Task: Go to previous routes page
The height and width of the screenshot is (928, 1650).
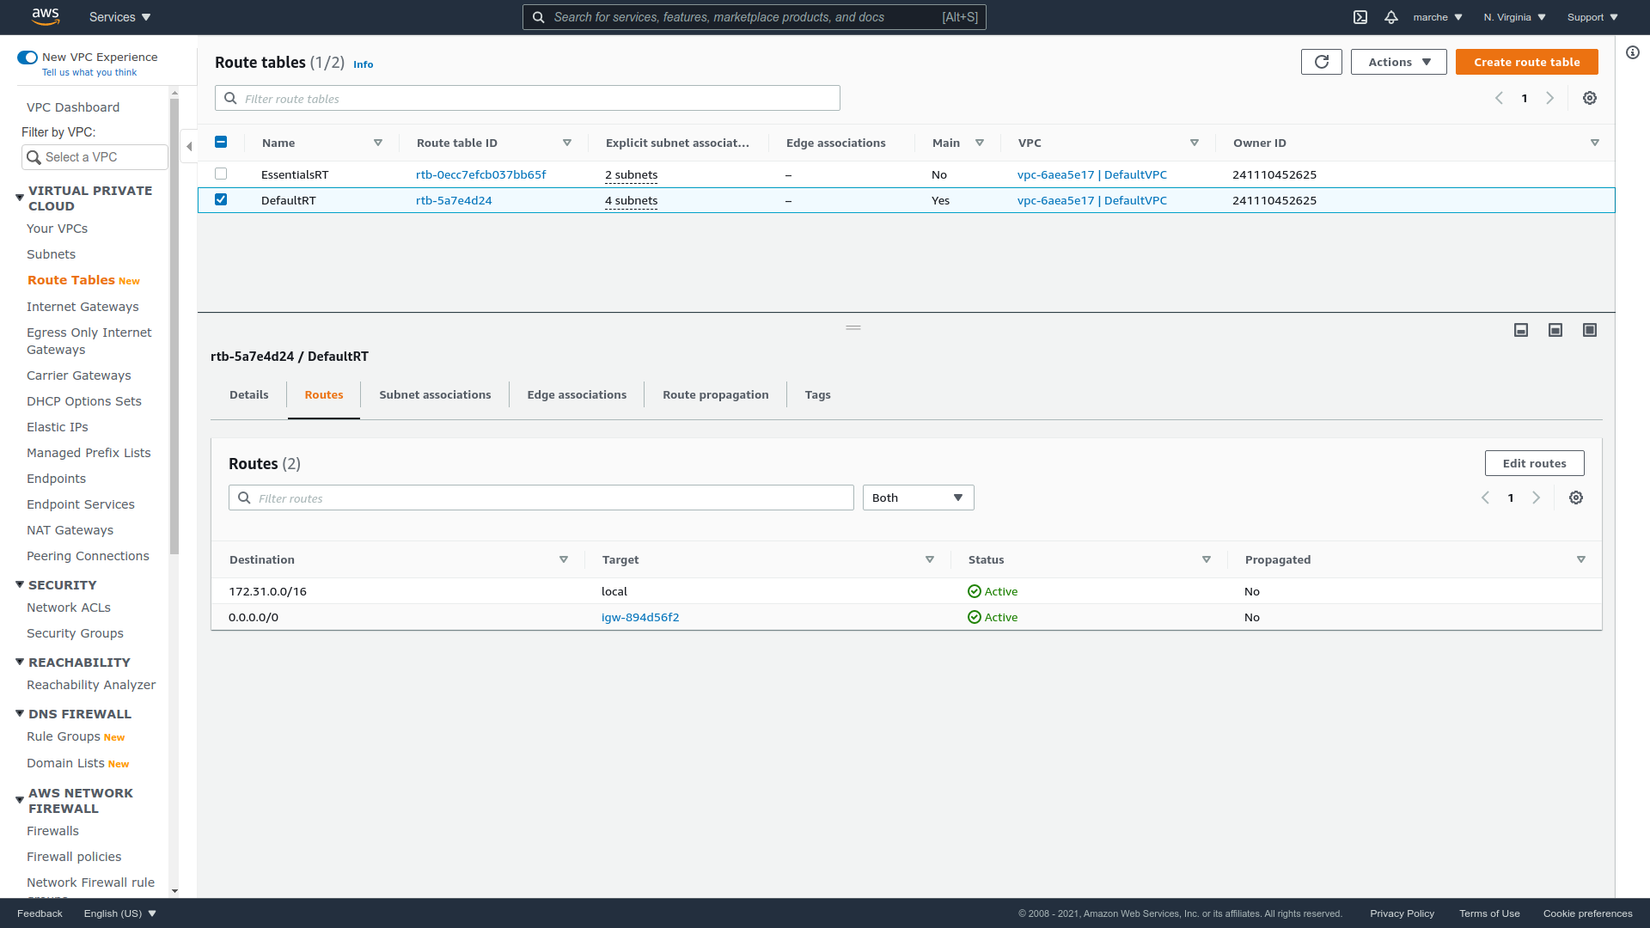Action: (1485, 498)
